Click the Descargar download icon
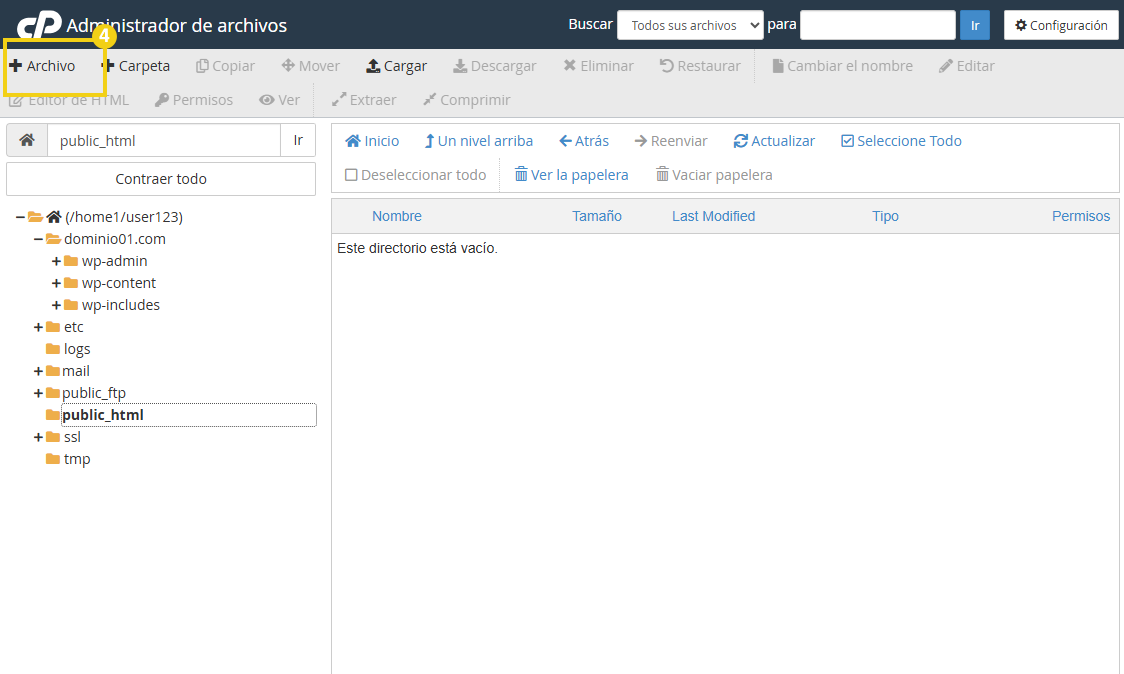 point(460,66)
